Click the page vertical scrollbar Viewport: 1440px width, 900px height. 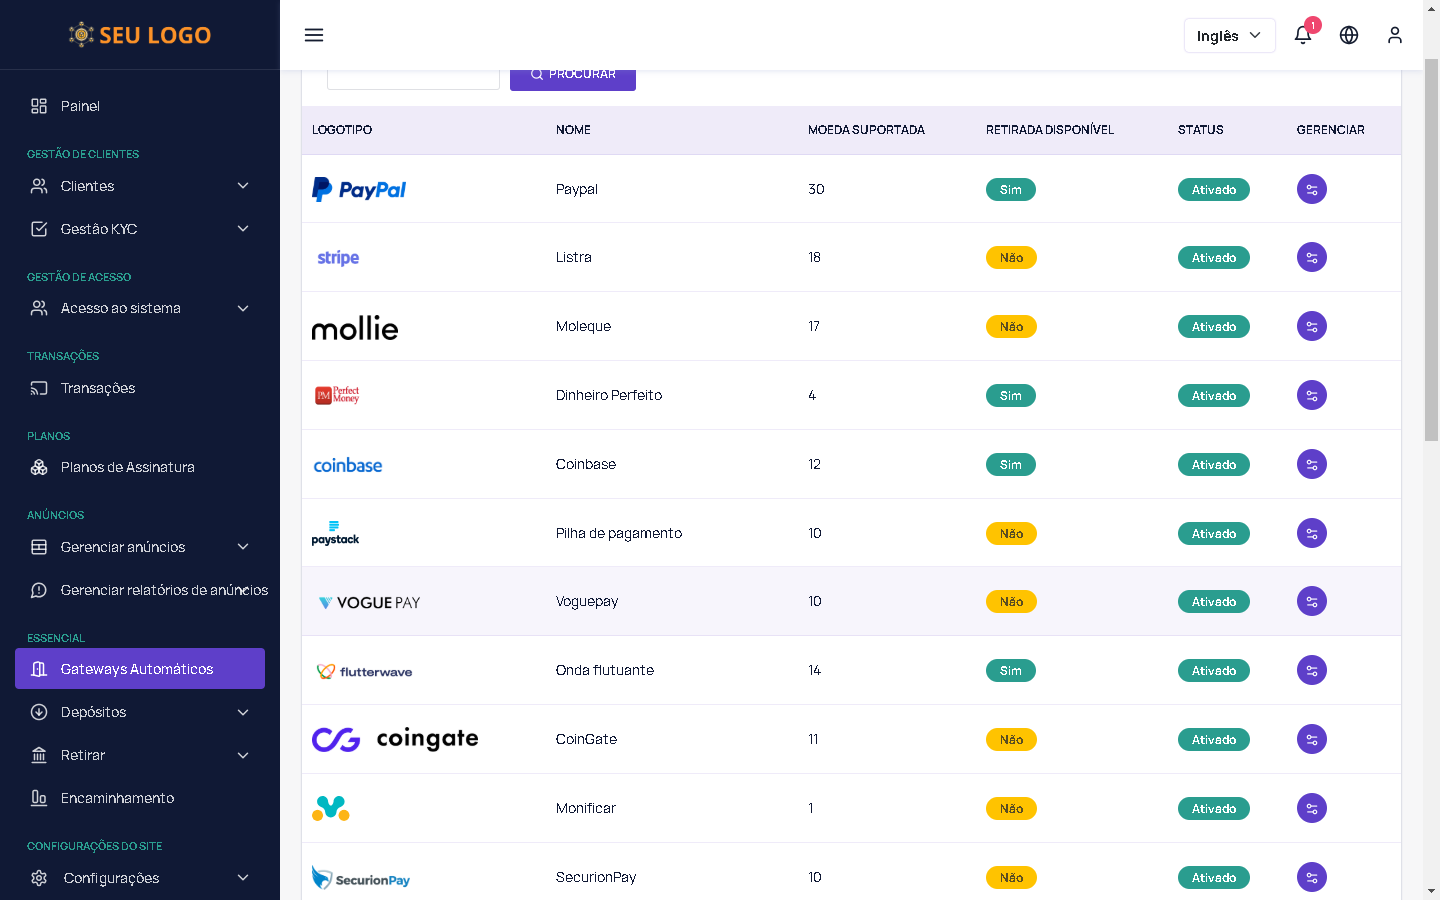[1431, 250]
